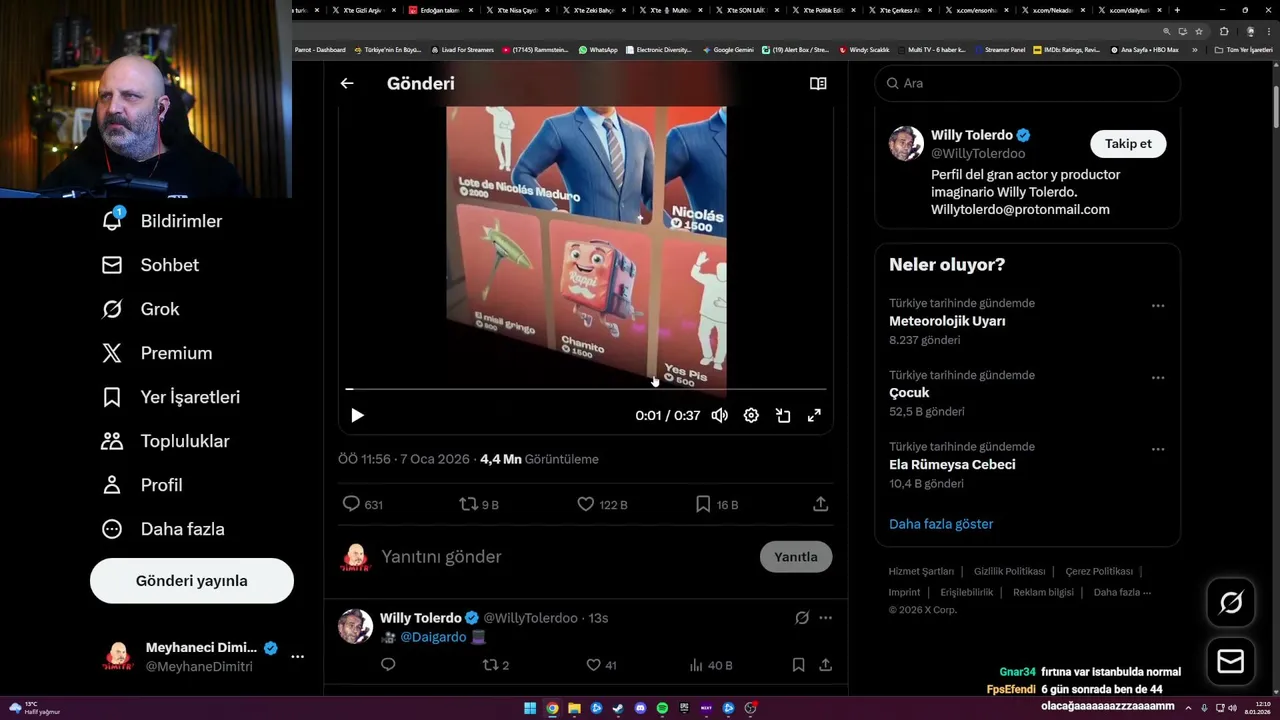Open account menu dots next to Meyhaneci Dimitri
This screenshot has height=720, width=1280.
[x=297, y=657]
